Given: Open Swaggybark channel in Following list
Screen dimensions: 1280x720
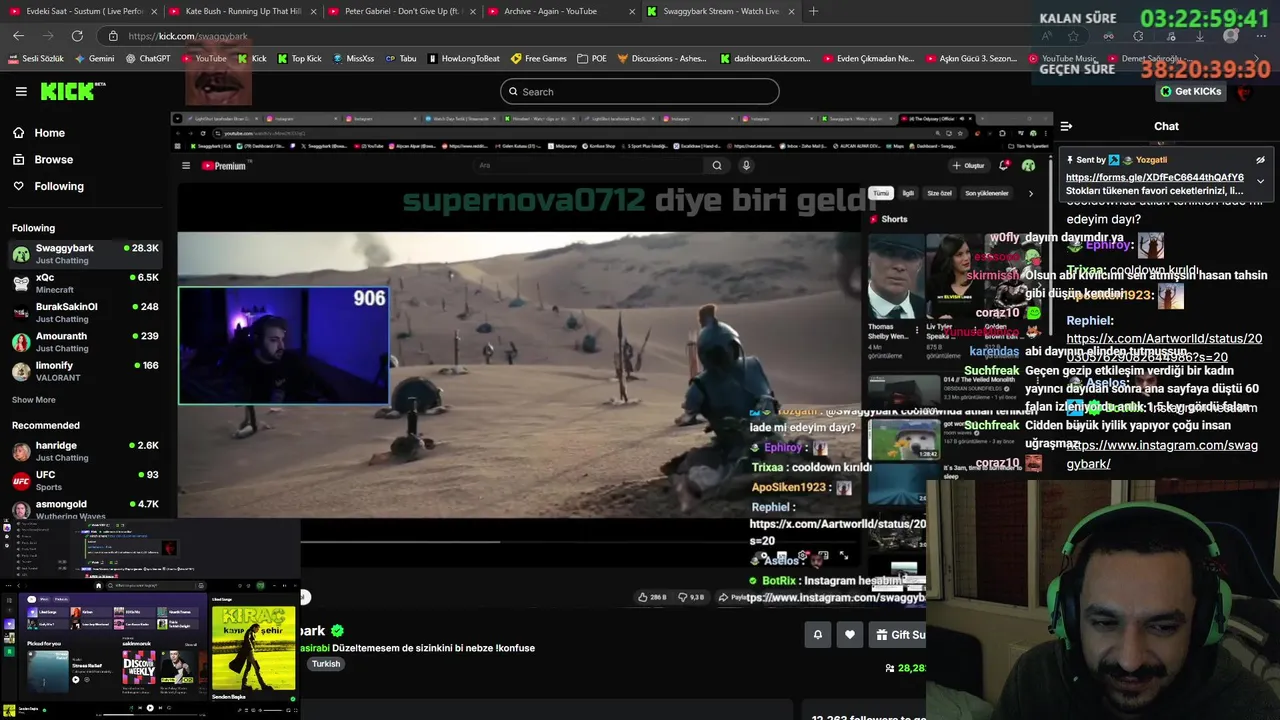Looking at the screenshot, I should pos(85,253).
